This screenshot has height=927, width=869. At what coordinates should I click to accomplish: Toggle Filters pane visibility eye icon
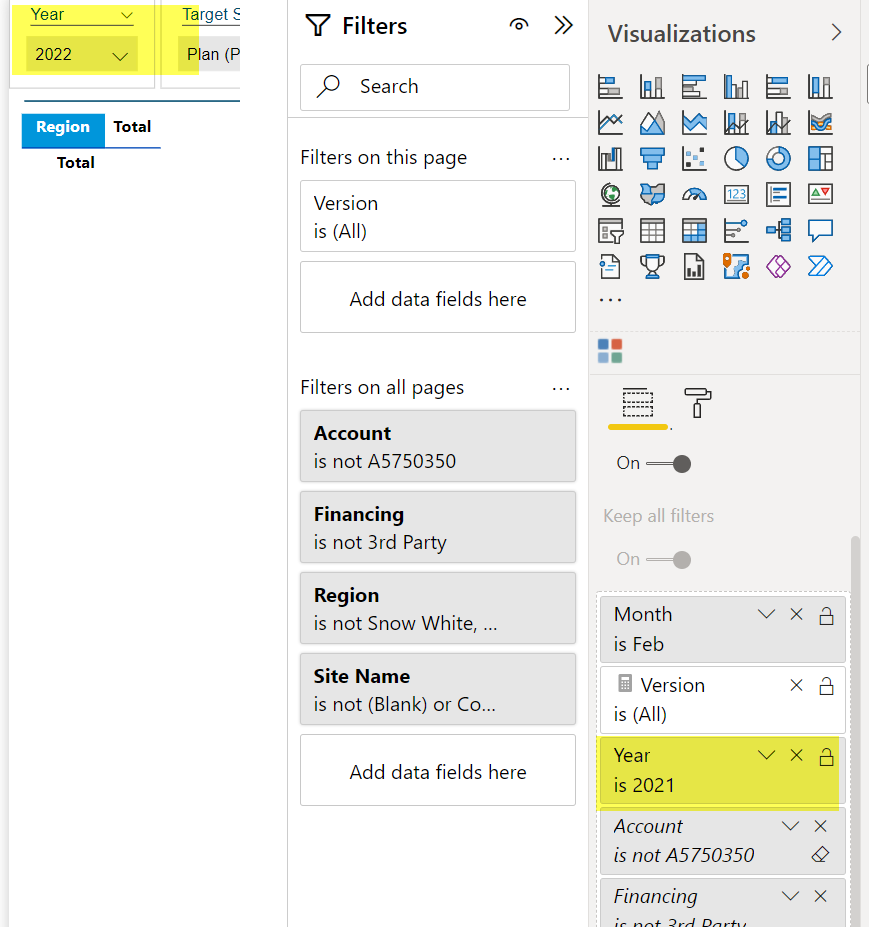[518, 25]
